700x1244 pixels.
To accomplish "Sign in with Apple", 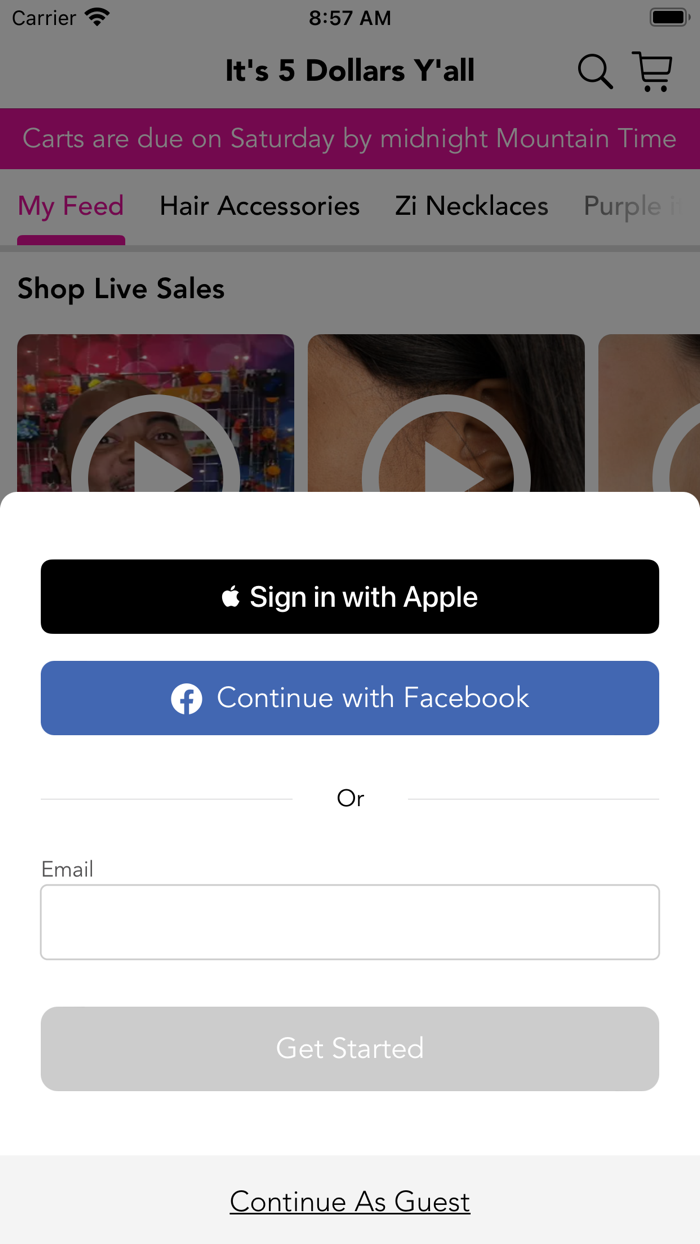I will [350, 597].
